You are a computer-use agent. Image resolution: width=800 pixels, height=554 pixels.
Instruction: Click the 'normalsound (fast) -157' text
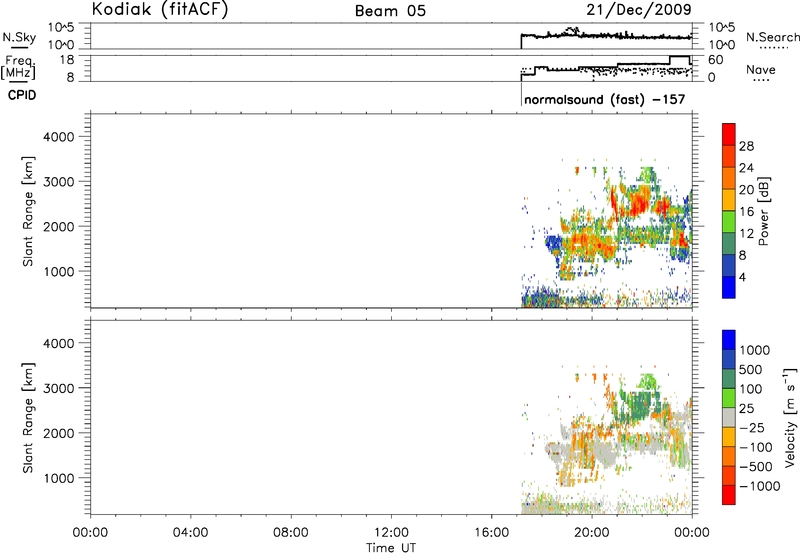[x=605, y=99]
